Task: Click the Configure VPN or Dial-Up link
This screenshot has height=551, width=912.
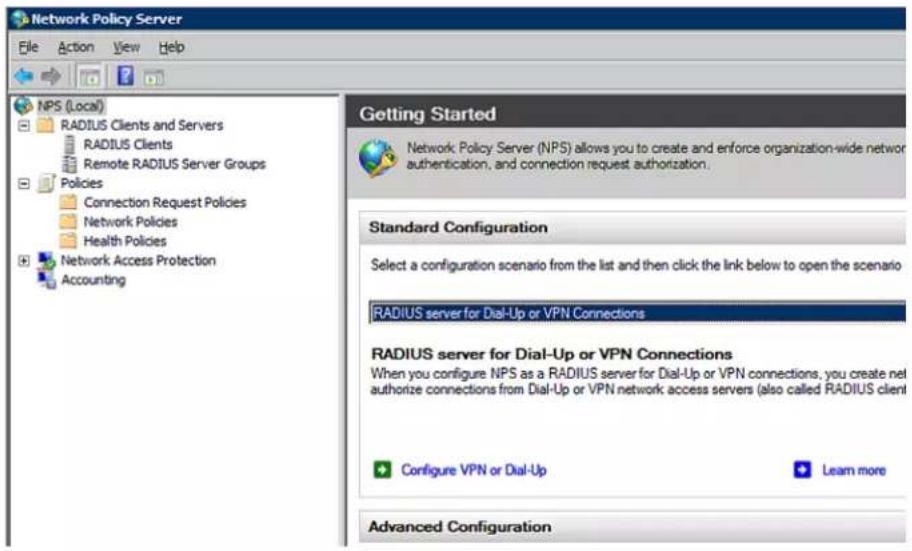Action: point(473,470)
